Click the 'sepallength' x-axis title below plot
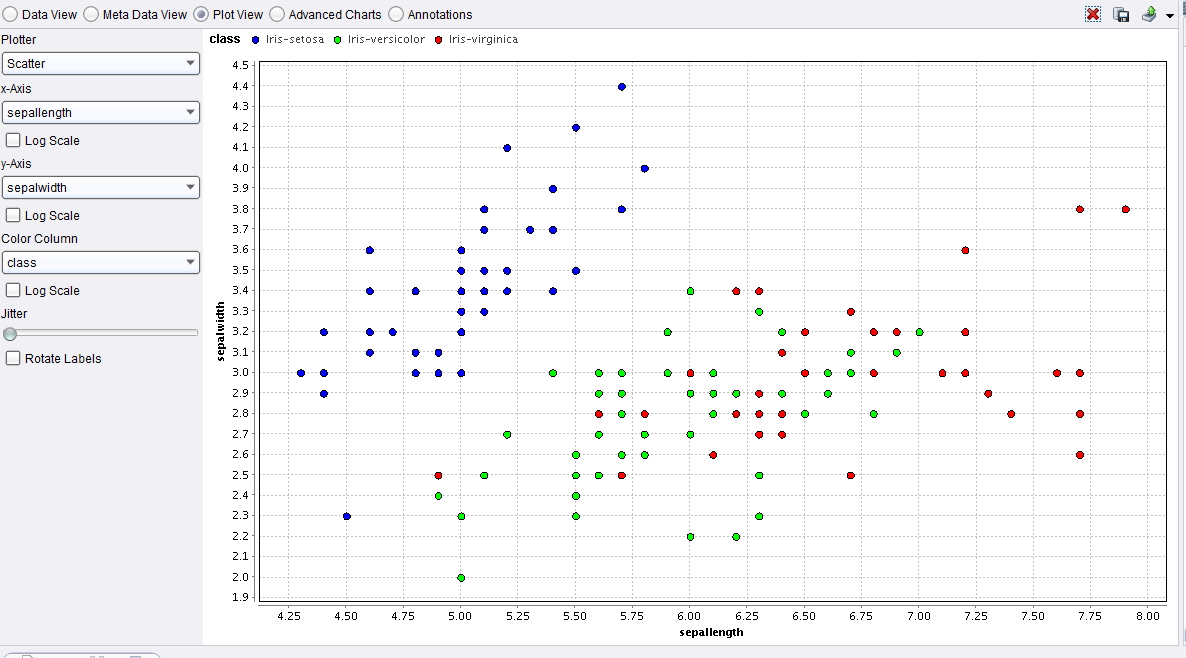The width and height of the screenshot is (1186, 658). click(711, 632)
